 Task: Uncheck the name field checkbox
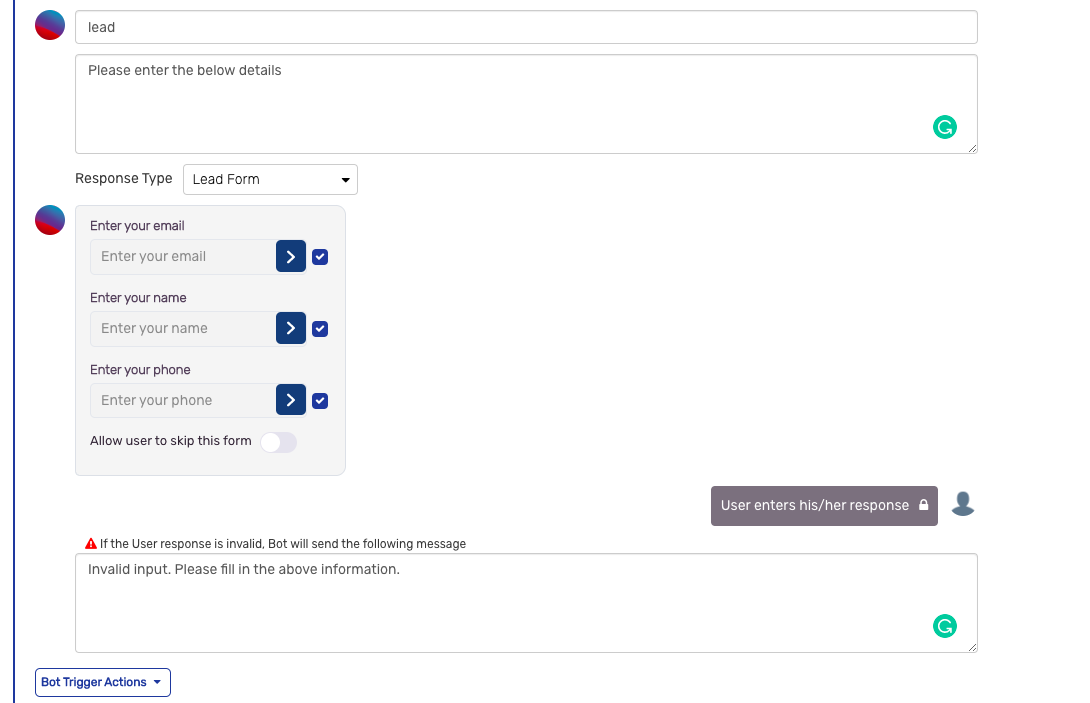pyautogui.click(x=320, y=329)
